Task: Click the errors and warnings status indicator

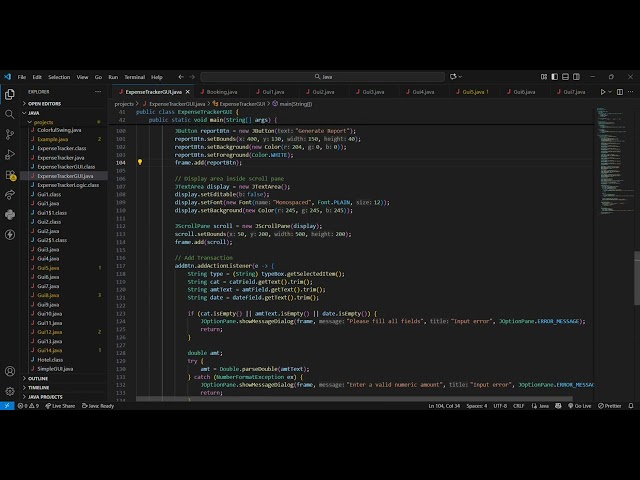Action: click(x=28, y=406)
